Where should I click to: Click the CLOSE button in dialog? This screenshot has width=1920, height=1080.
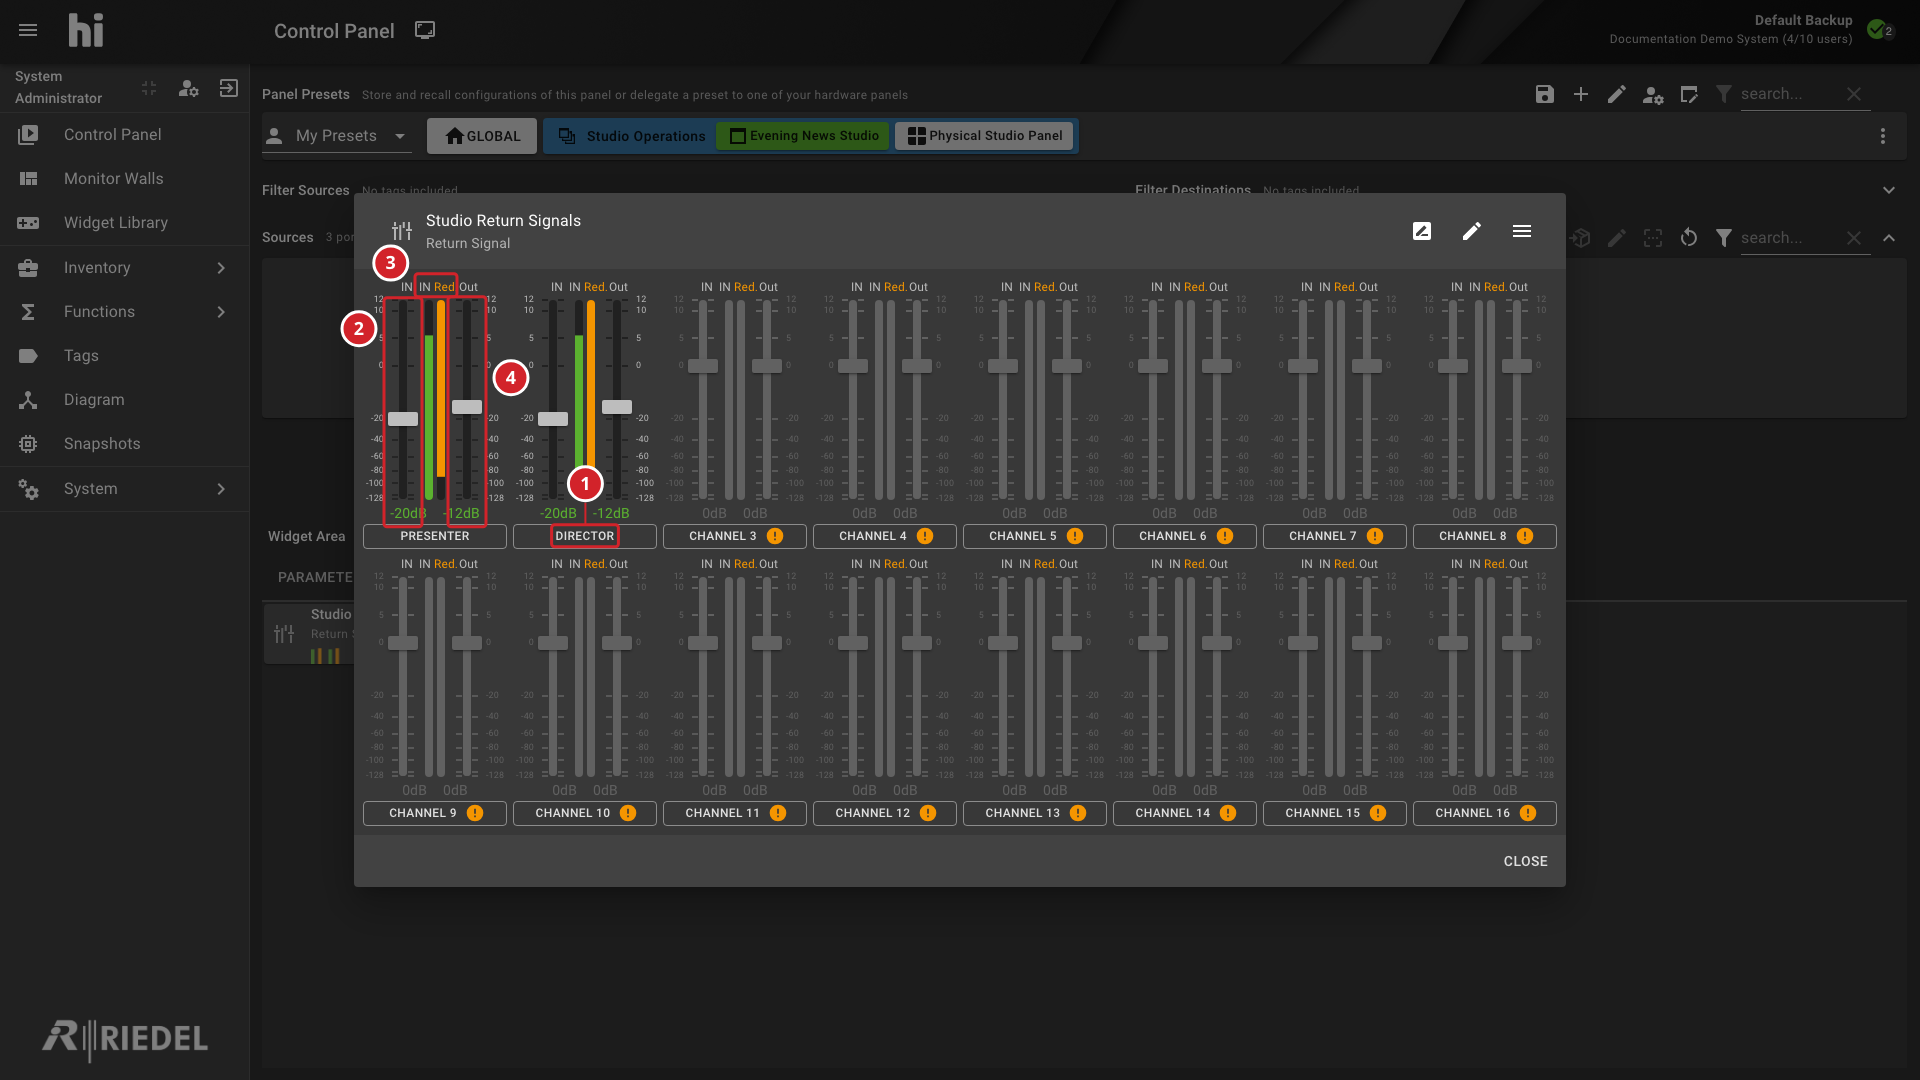click(1525, 861)
